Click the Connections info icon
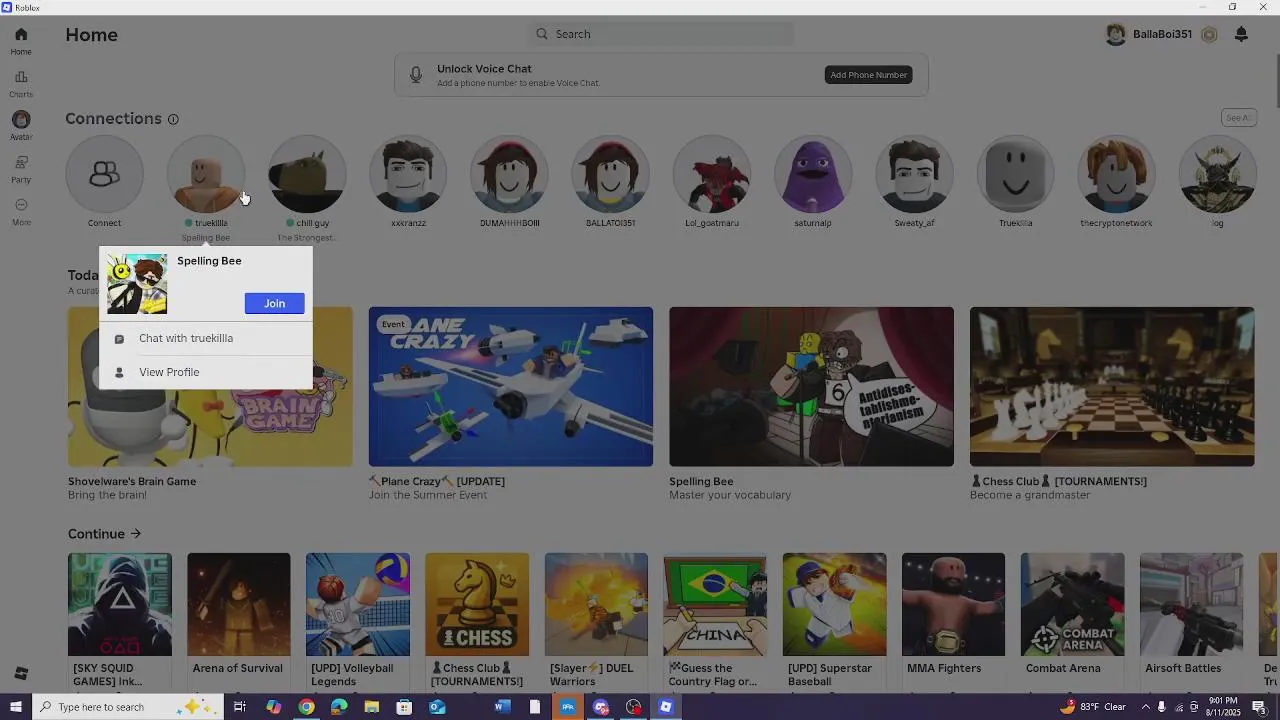Screen dimensions: 1280x720 (173, 119)
